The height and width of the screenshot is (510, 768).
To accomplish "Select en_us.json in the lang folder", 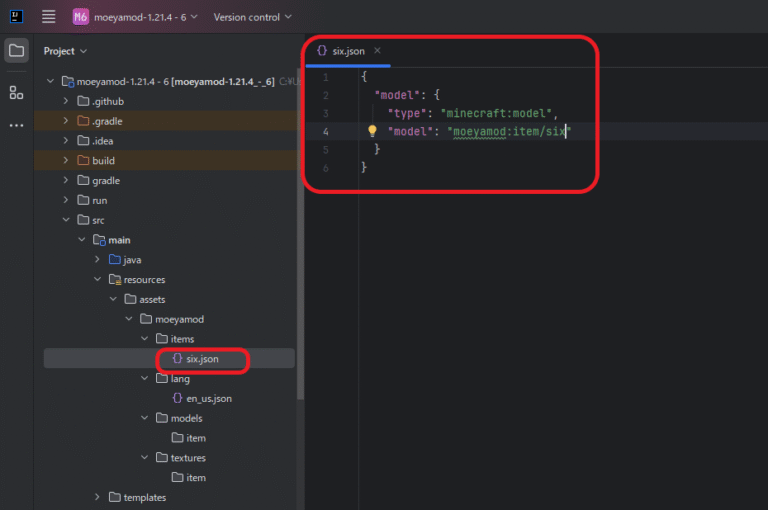I will tap(202, 398).
